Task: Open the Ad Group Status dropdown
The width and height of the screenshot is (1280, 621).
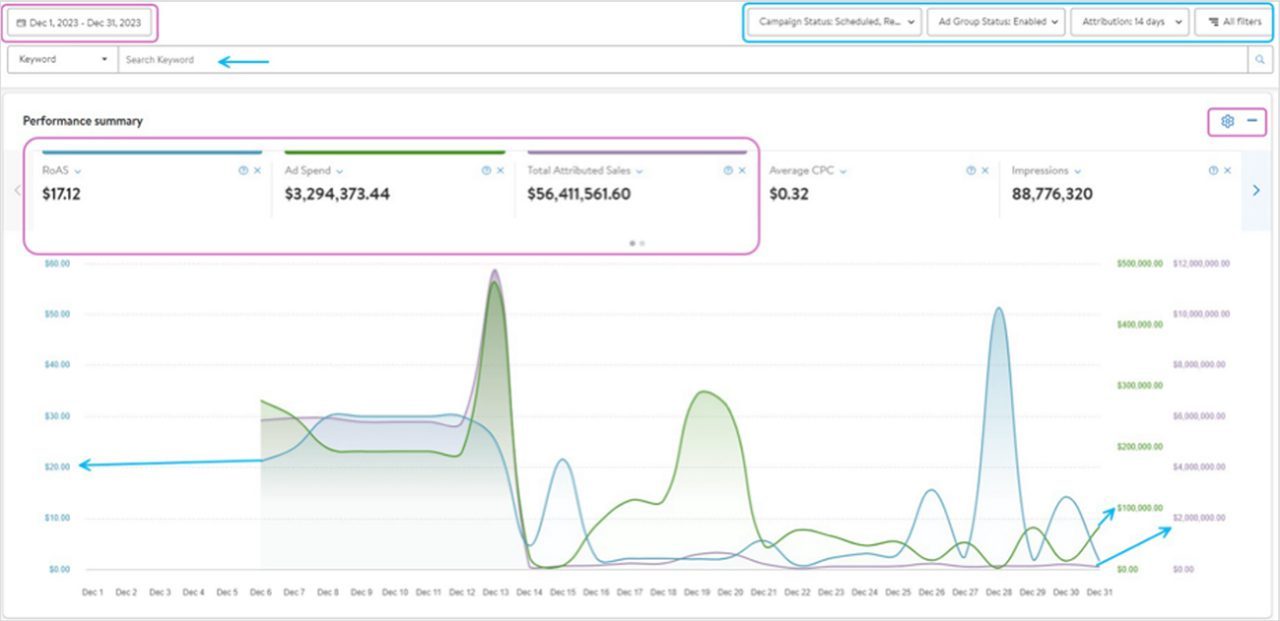Action: click(993, 22)
